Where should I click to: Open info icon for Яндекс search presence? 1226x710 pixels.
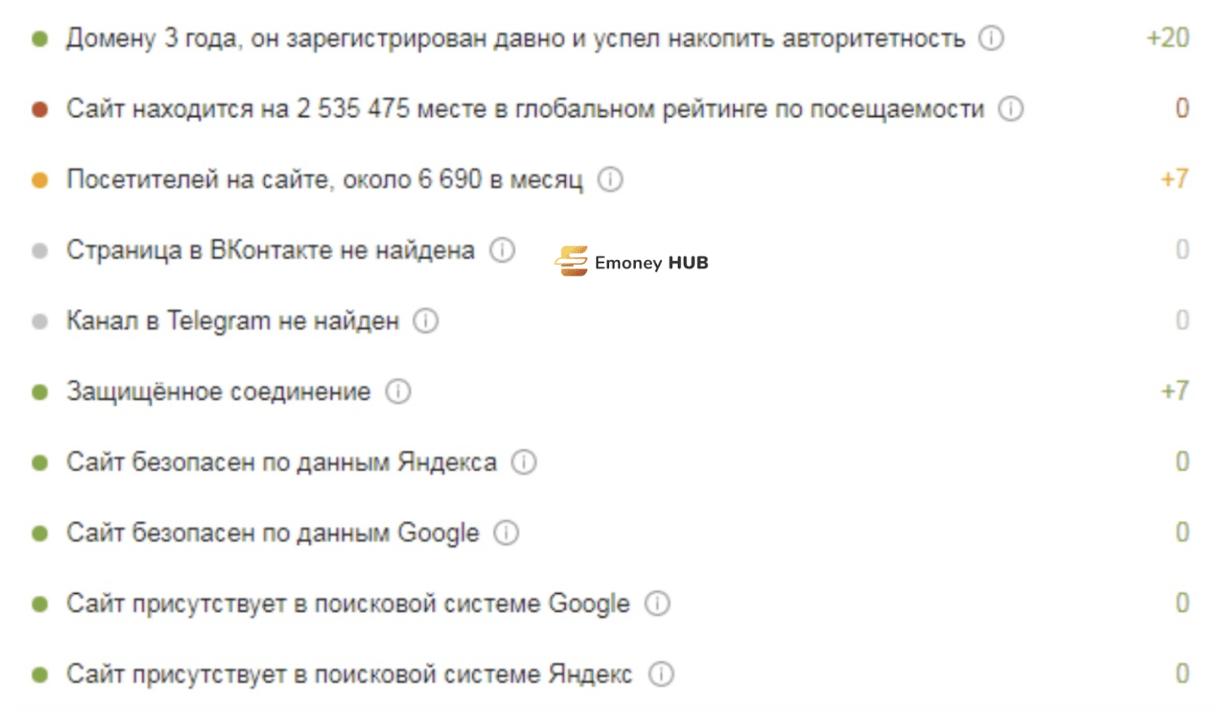[660, 675]
